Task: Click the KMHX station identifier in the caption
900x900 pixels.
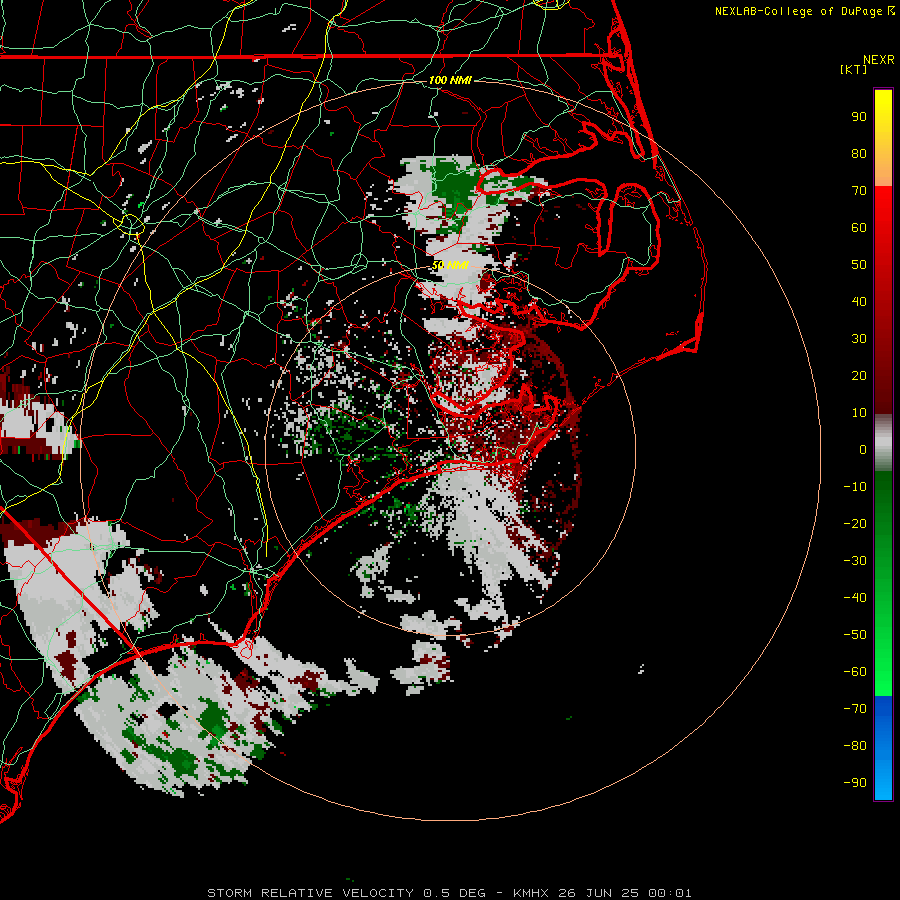Action: [x=530, y=893]
